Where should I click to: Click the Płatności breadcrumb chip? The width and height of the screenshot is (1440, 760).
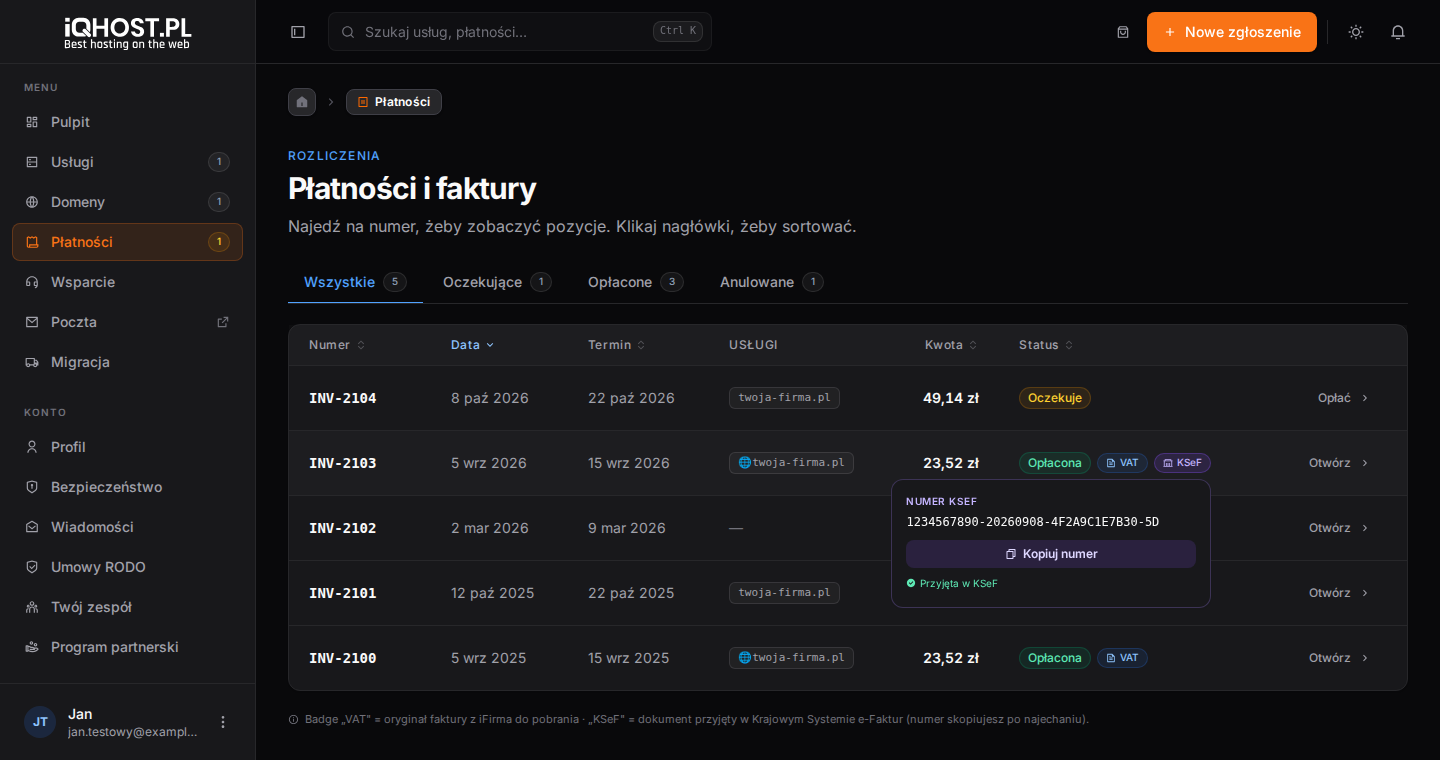(394, 102)
